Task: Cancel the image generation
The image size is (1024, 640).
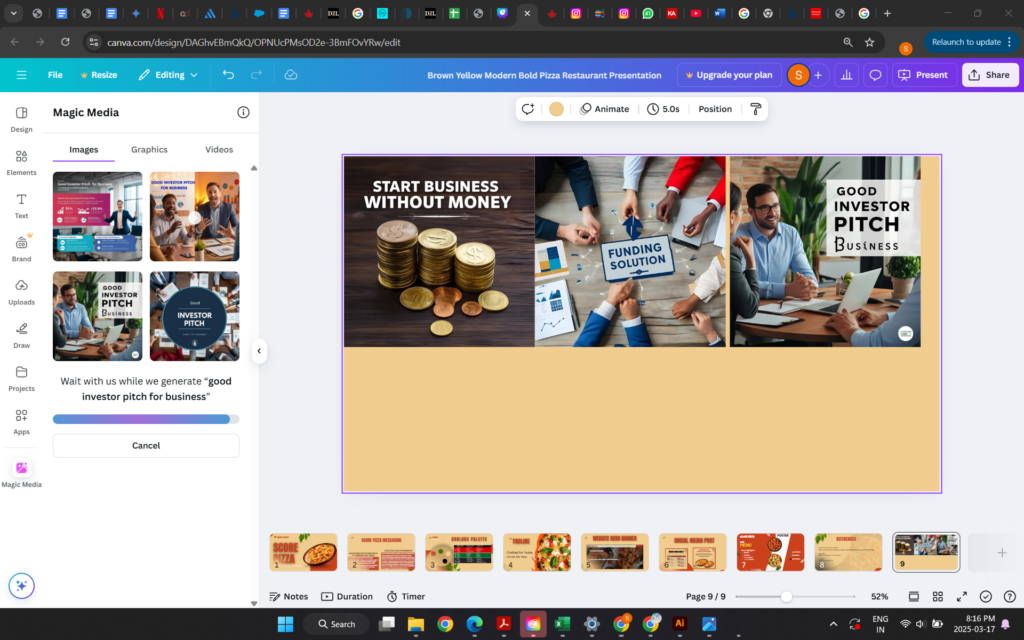Action: [x=146, y=445]
